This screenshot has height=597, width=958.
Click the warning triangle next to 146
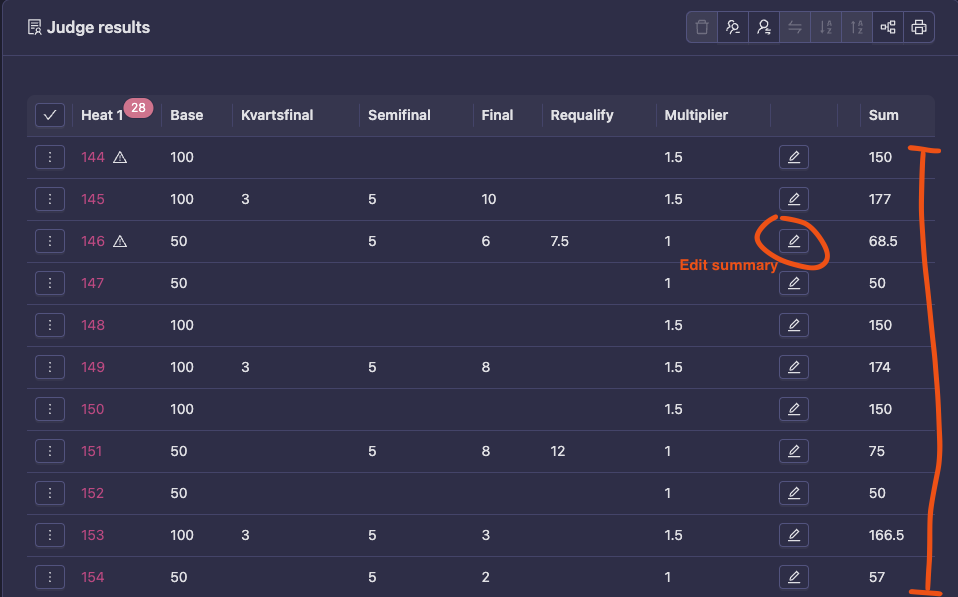pos(120,241)
